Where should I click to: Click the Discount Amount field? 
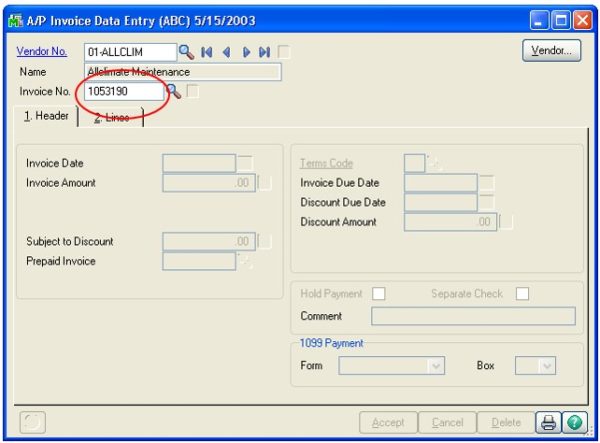[450, 222]
